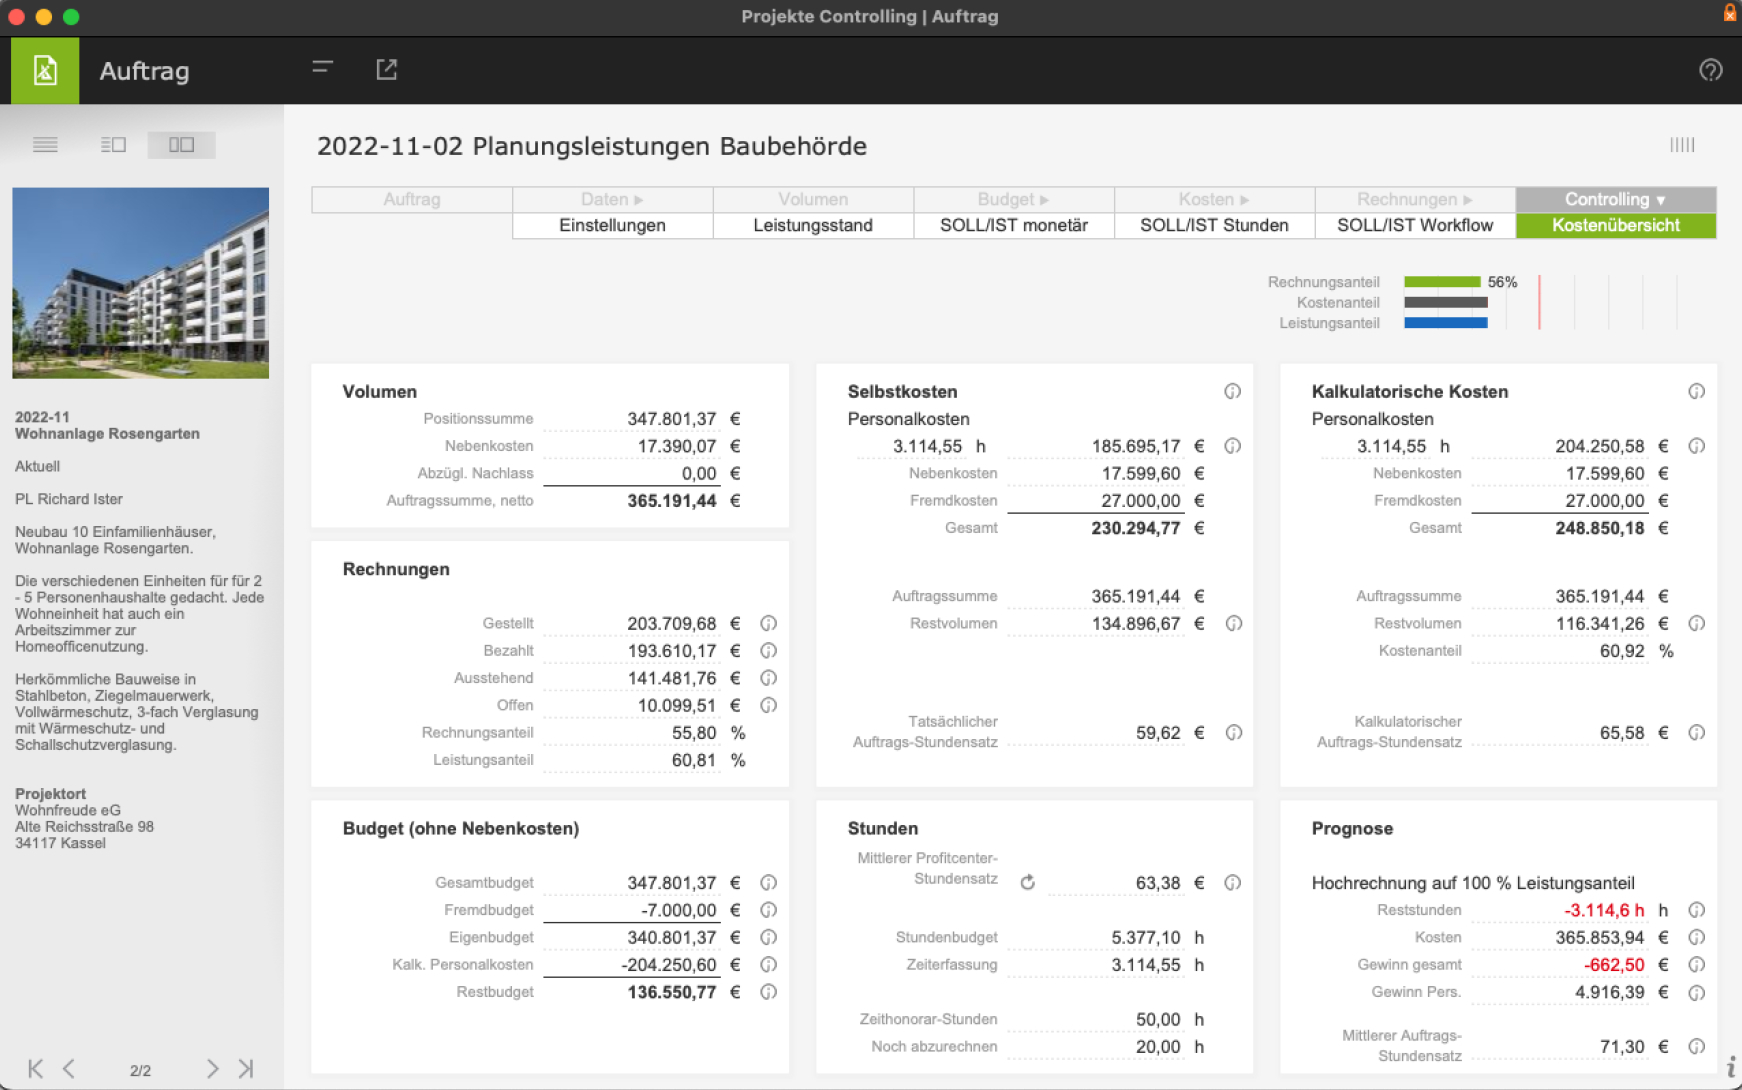This screenshot has height=1090, width=1742.
Task: Switch to list-detail split view
Action: click(113, 145)
